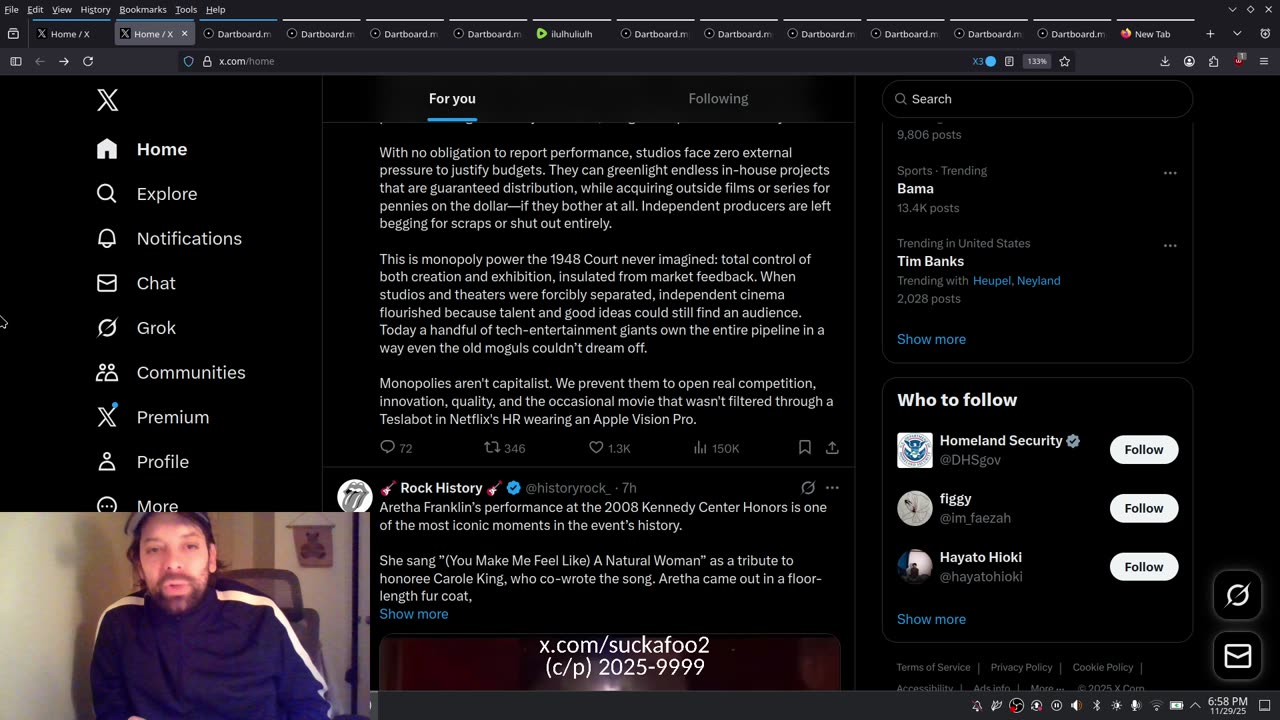The width and height of the screenshot is (1280, 720).
Task: Open Grok from the sidebar
Action: pyautogui.click(x=136, y=328)
